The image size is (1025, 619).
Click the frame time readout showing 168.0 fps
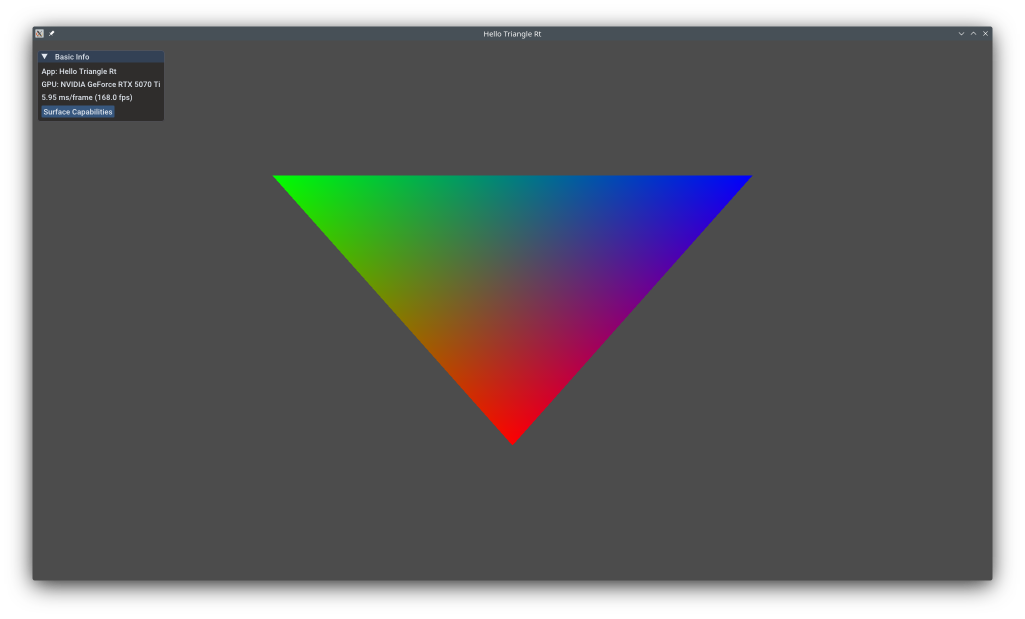click(87, 97)
